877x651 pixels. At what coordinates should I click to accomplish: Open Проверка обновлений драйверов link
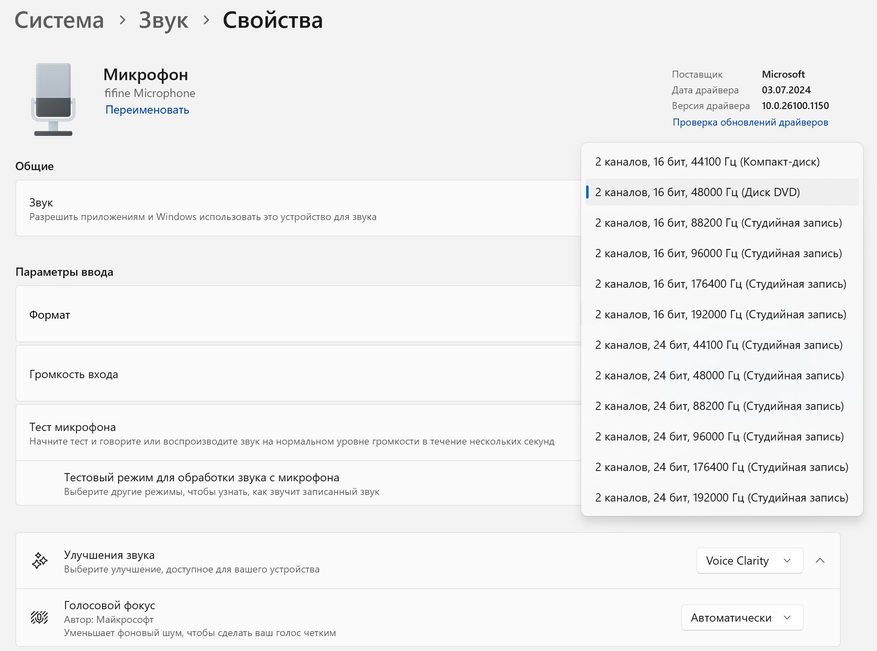[x=750, y=122]
